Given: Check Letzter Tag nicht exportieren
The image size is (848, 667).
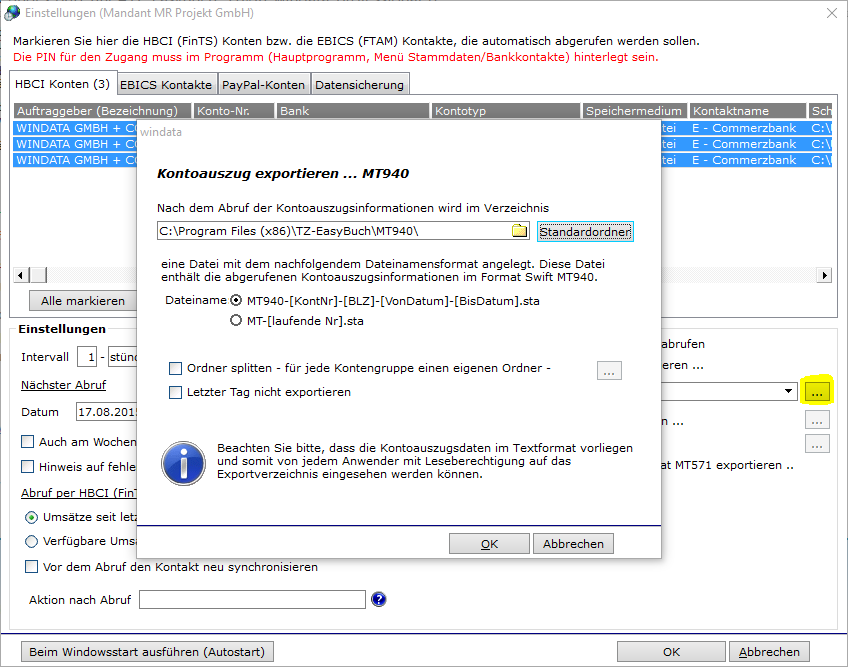Looking at the screenshot, I should pos(175,392).
